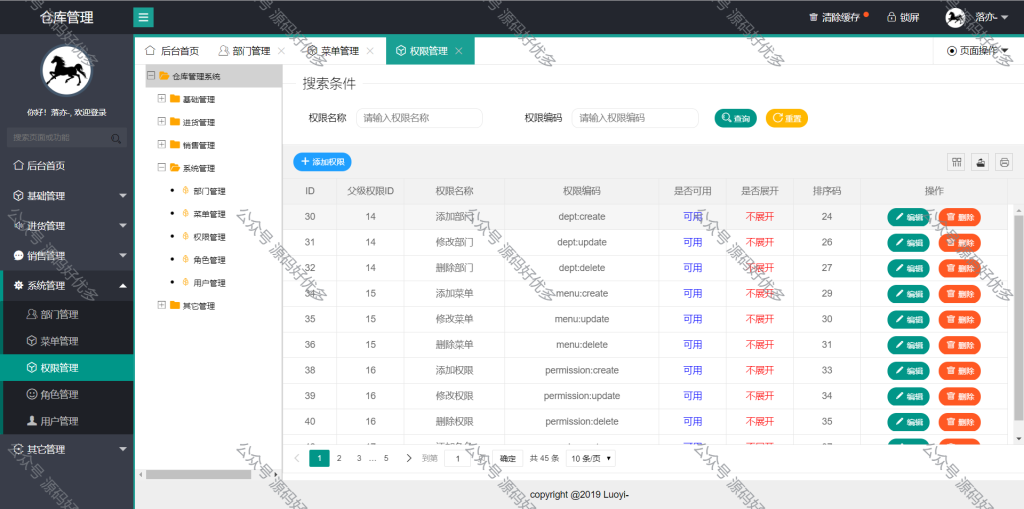Go to page 5 in pagination
The height and width of the screenshot is (509, 1024).
click(386, 458)
